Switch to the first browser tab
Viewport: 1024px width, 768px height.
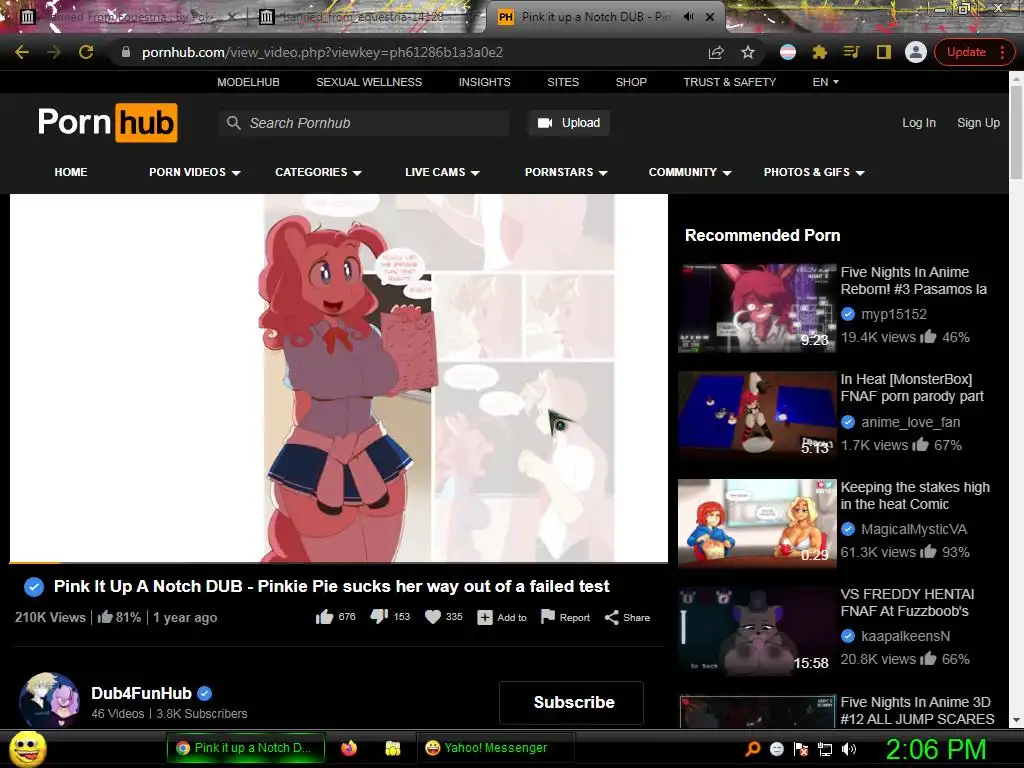point(127,18)
